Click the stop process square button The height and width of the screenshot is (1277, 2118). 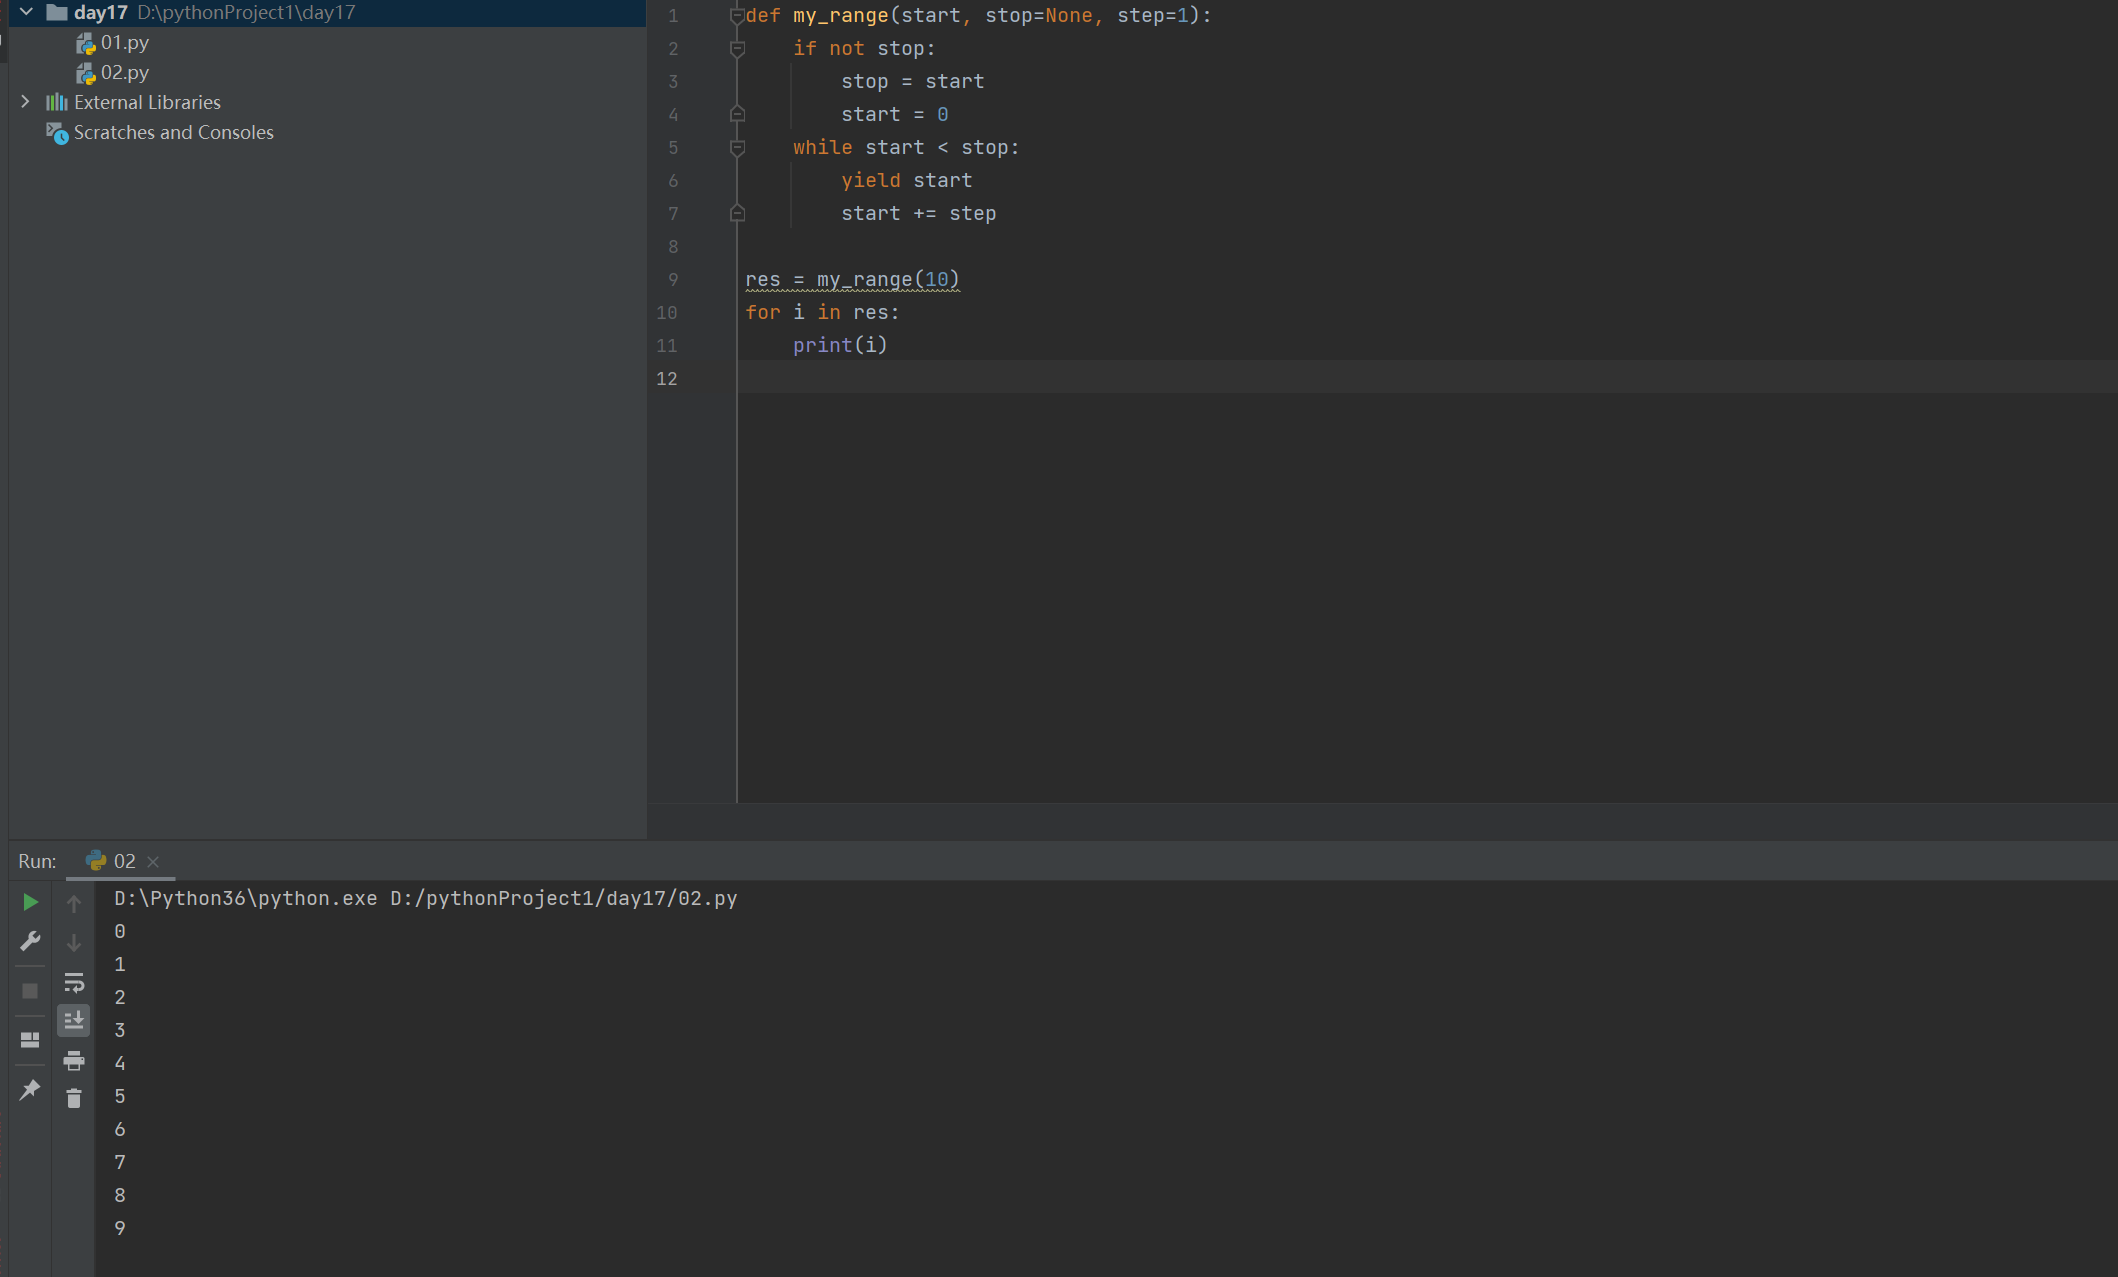click(x=30, y=990)
